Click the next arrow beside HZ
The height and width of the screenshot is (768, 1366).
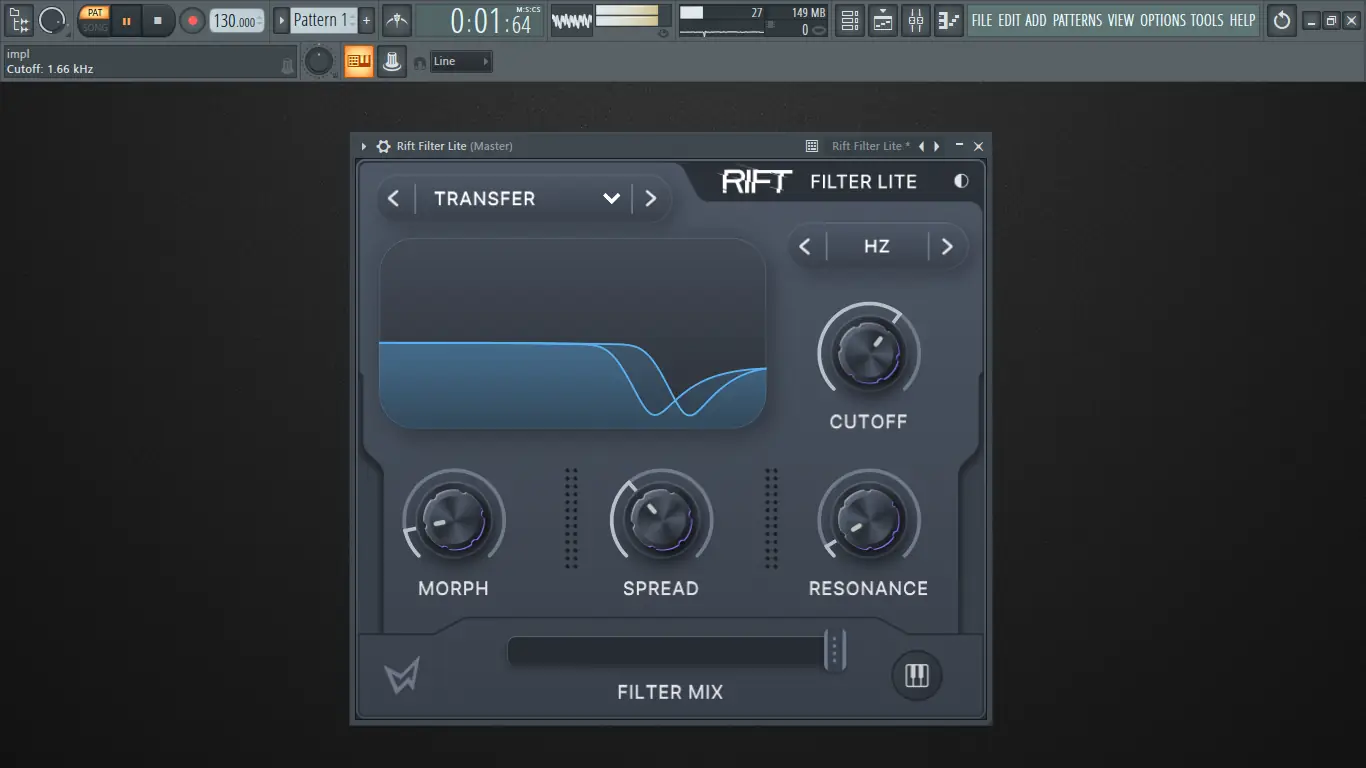click(x=946, y=246)
